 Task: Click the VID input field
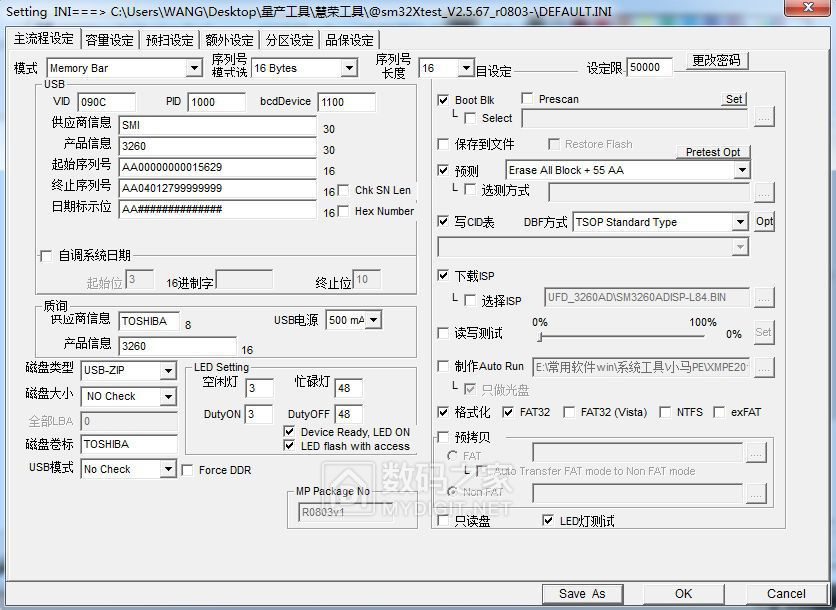point(106,103)
